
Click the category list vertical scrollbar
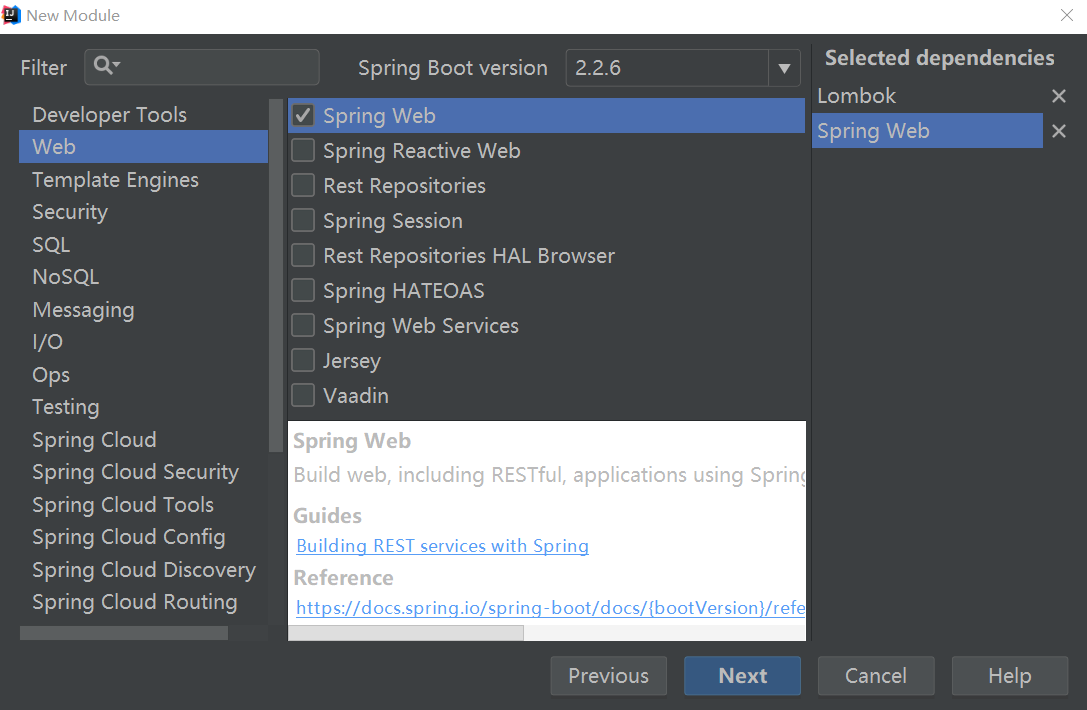click(x=276, y=275)
